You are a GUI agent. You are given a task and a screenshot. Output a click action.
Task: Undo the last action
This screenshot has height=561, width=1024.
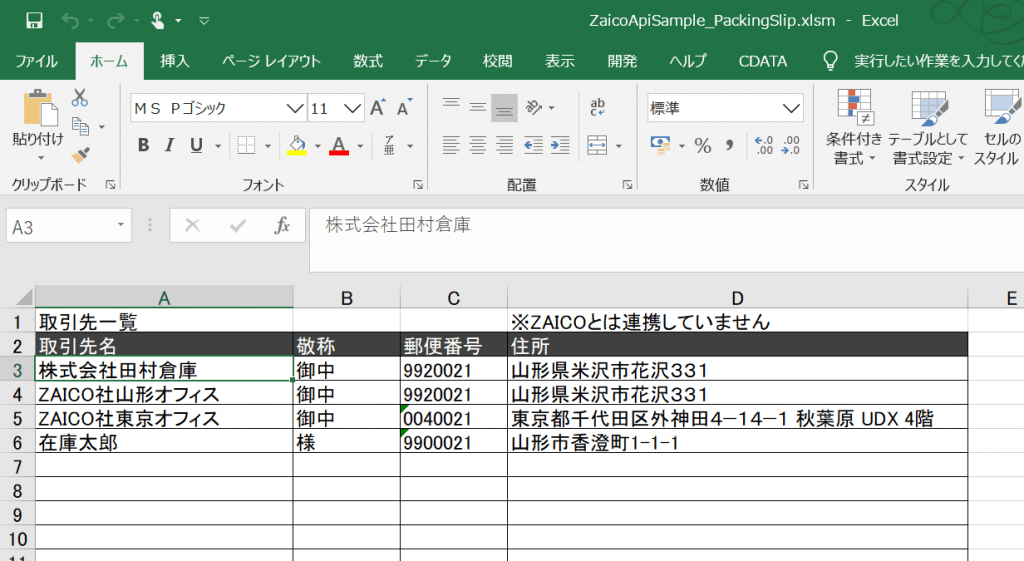(70, 22)
